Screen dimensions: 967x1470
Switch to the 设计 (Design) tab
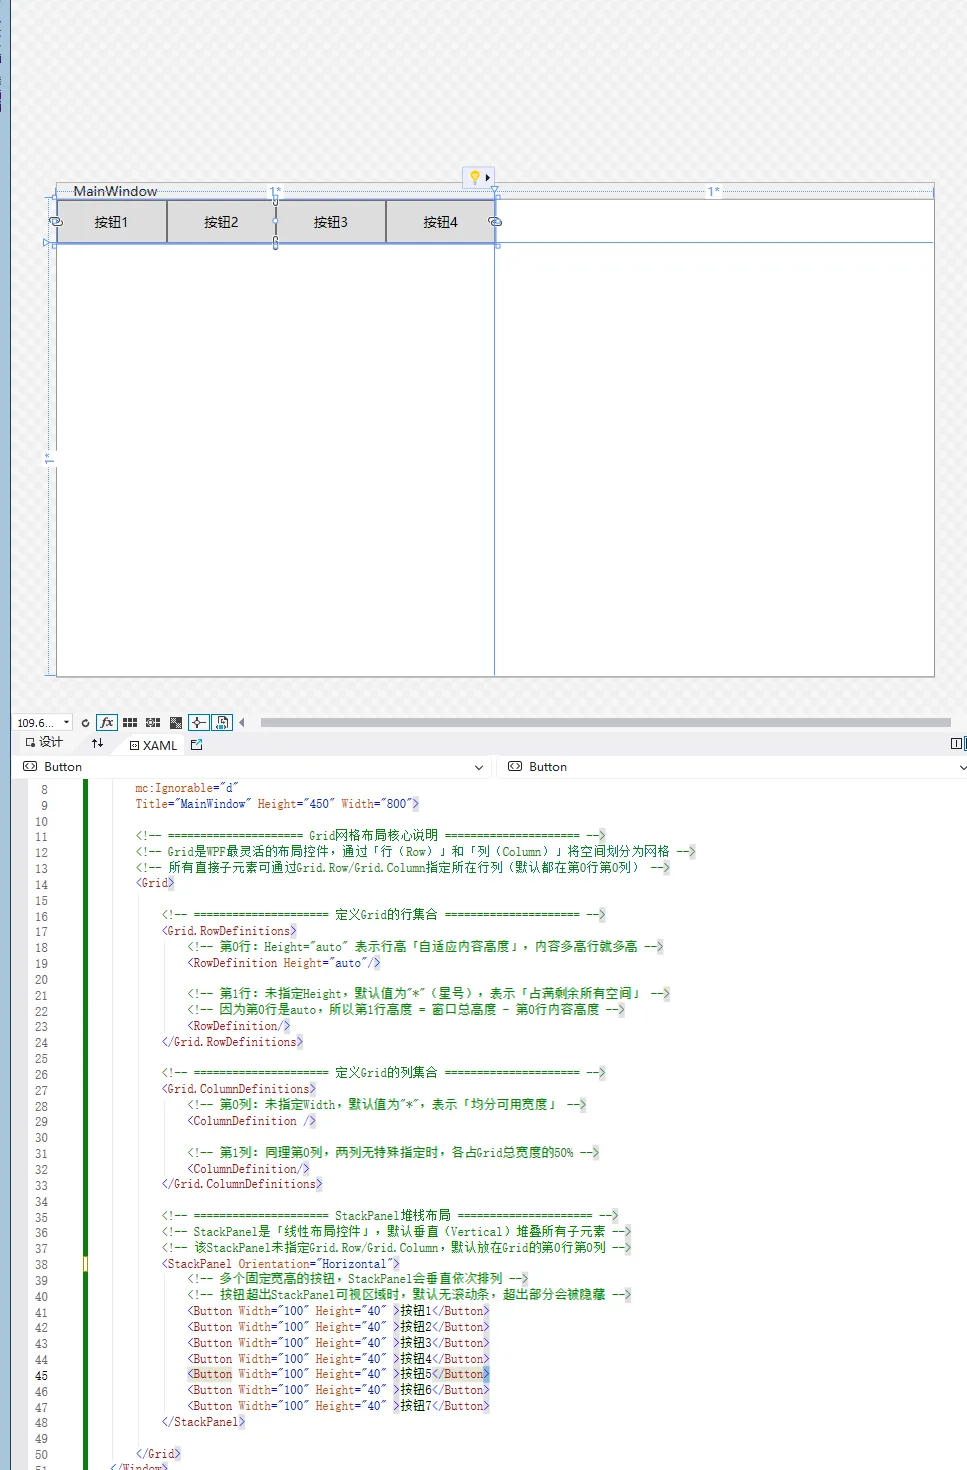44,742
